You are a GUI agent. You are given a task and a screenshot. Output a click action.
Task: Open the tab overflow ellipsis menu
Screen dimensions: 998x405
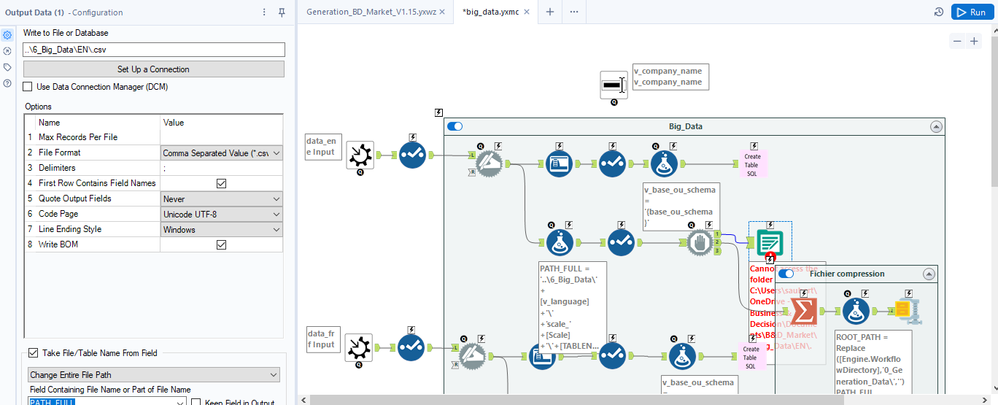[x=574, y=12]
